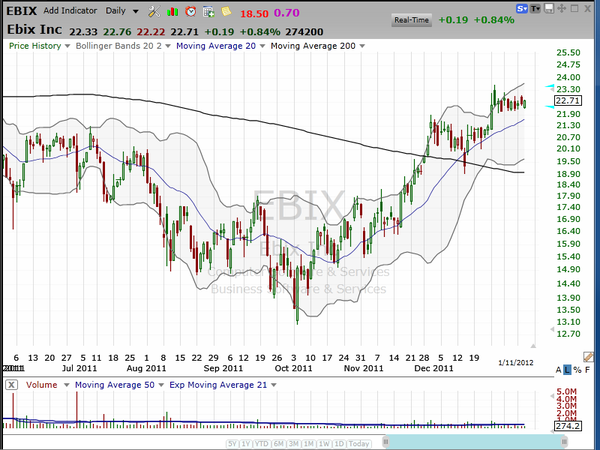Select the 5Y time range
The height and width of the screenshot is (450, 600).
pos(232,444)
